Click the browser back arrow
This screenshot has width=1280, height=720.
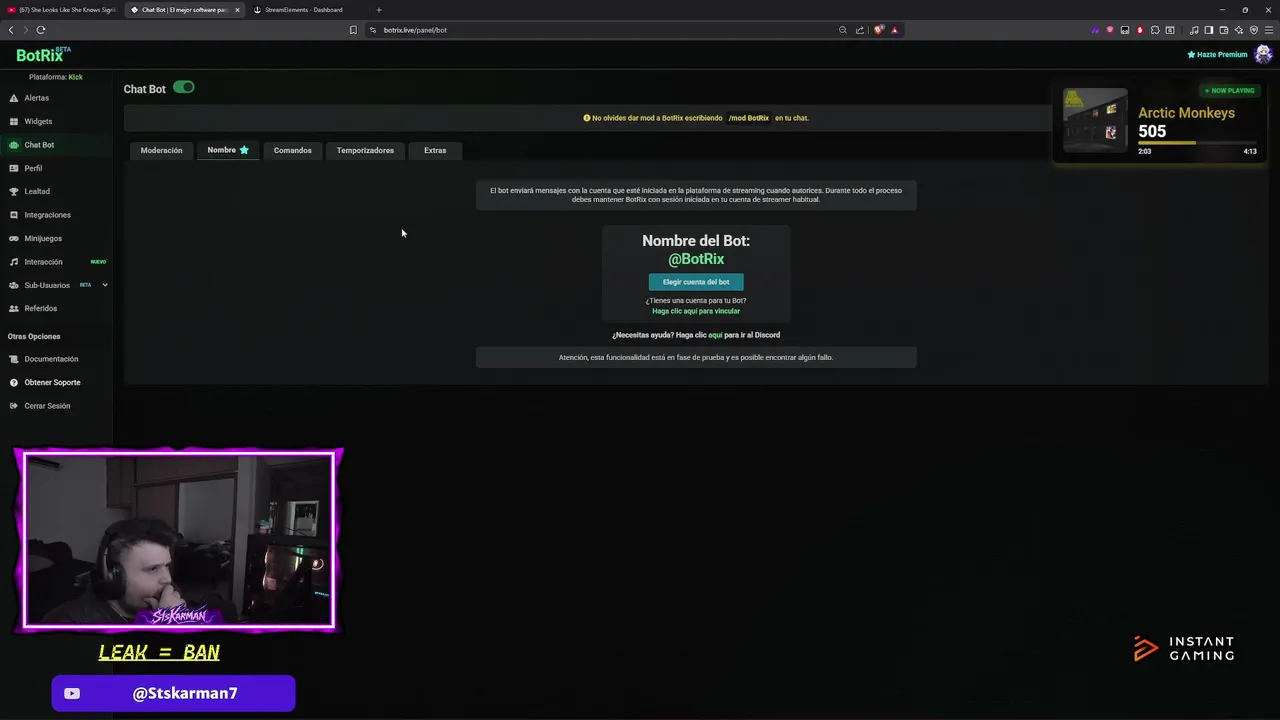[11, 30]
